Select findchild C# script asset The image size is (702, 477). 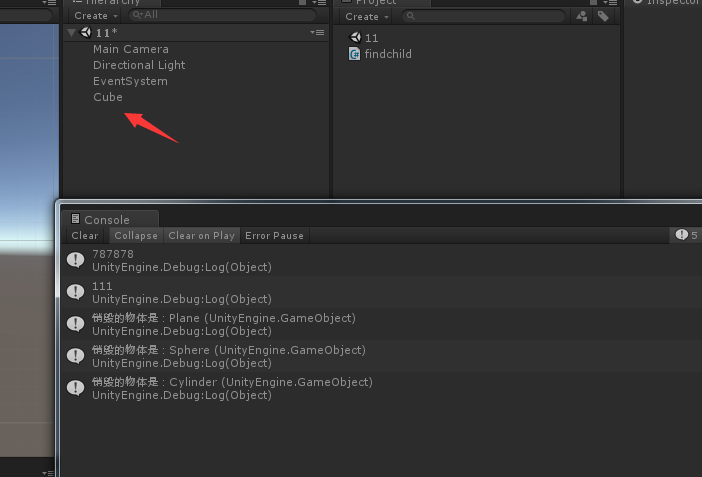click(380, 54)
